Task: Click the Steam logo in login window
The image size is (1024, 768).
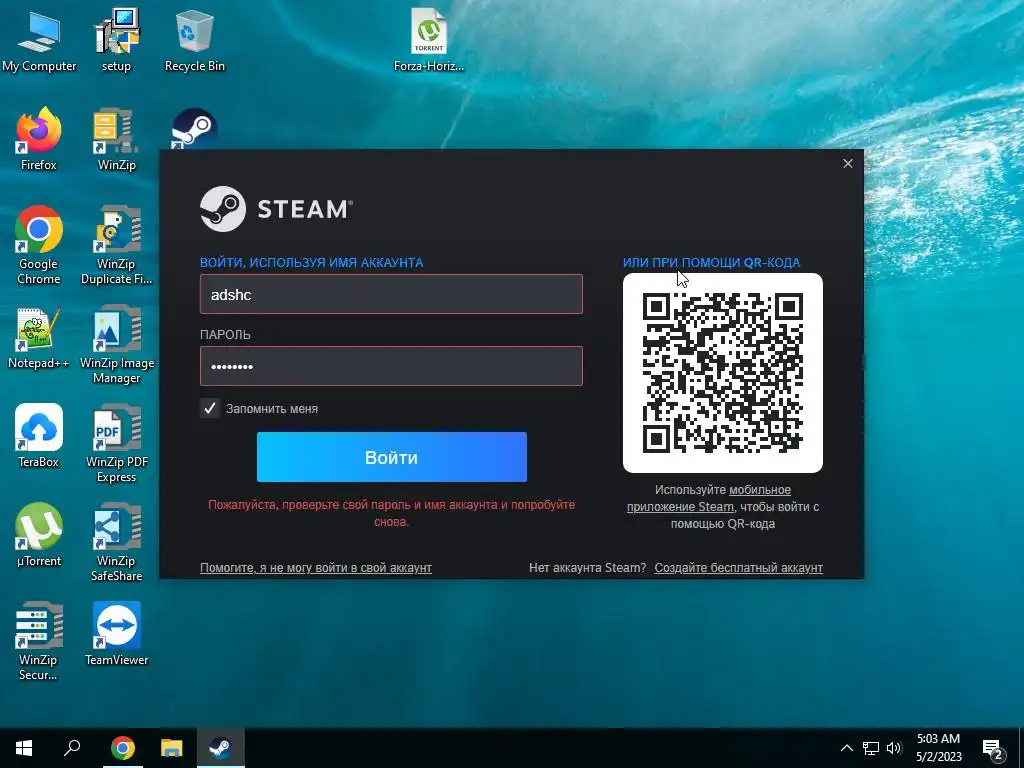Action: point(276,209)
